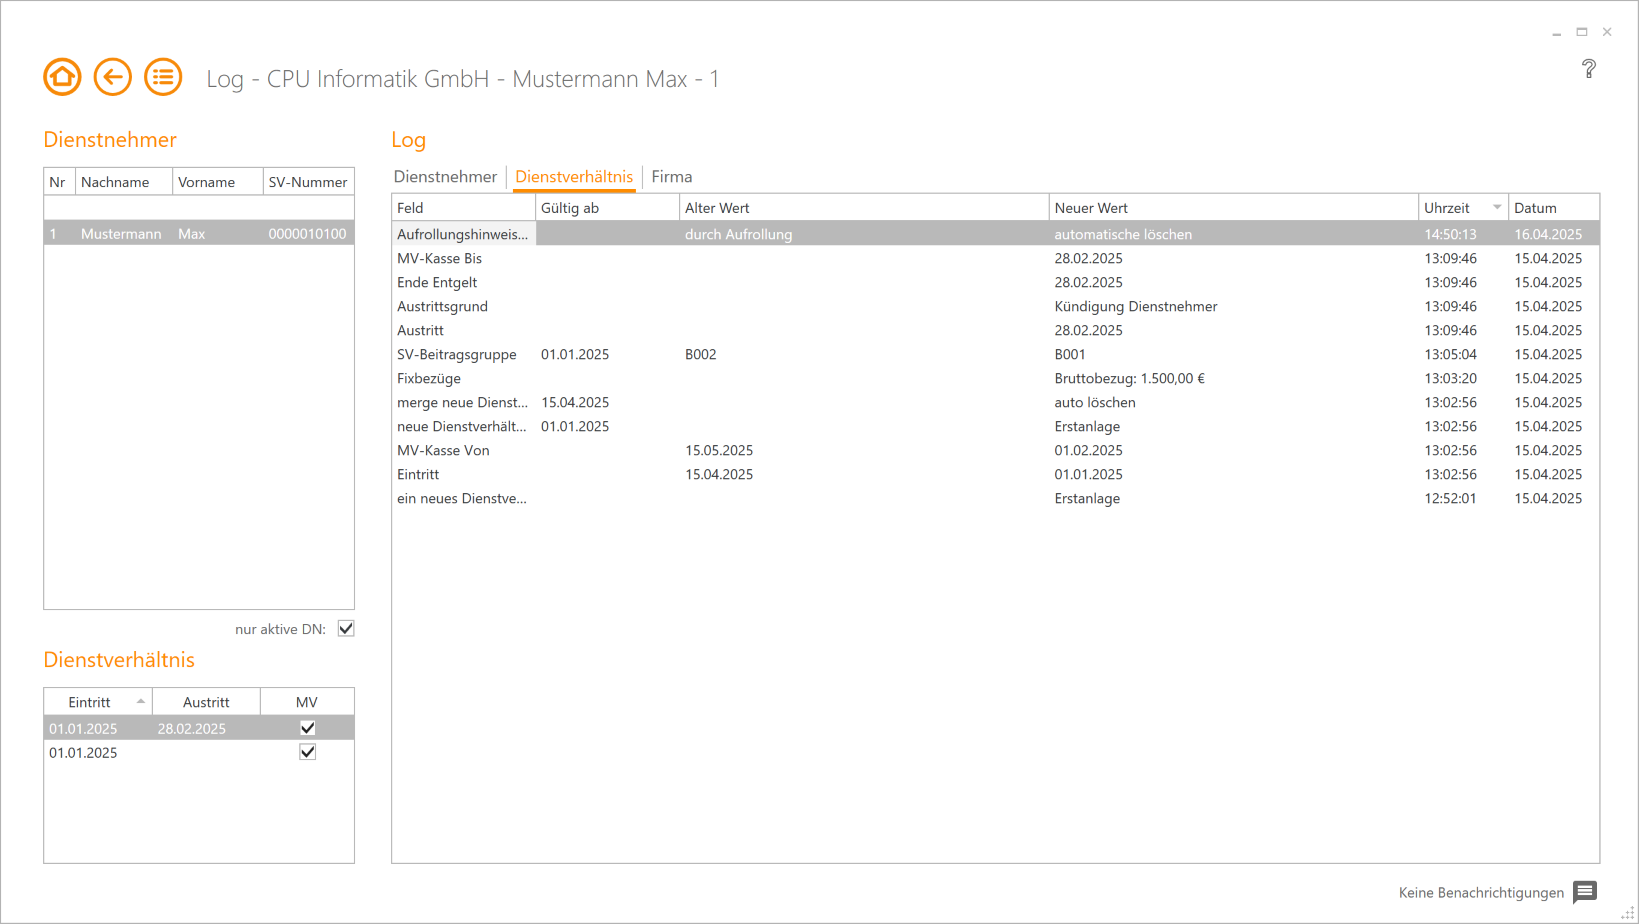The width and height of the screenshot is (1639, 924).
Task: Select the Dienstverhältnis tab
Action: point(574,177)
